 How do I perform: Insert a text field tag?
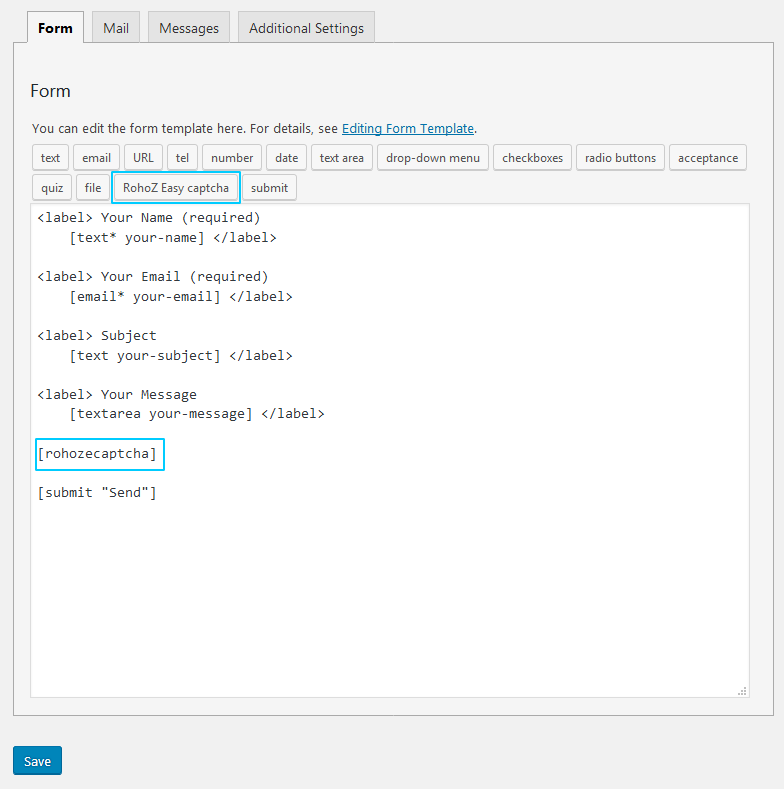click(50, 157)
